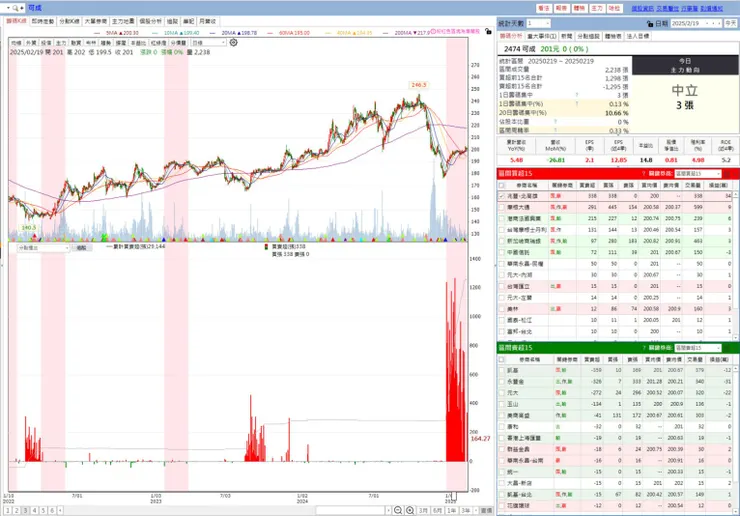Click the 行事曆 link in top bar
This screenshot has width=740, height=516.
[690, 8]
